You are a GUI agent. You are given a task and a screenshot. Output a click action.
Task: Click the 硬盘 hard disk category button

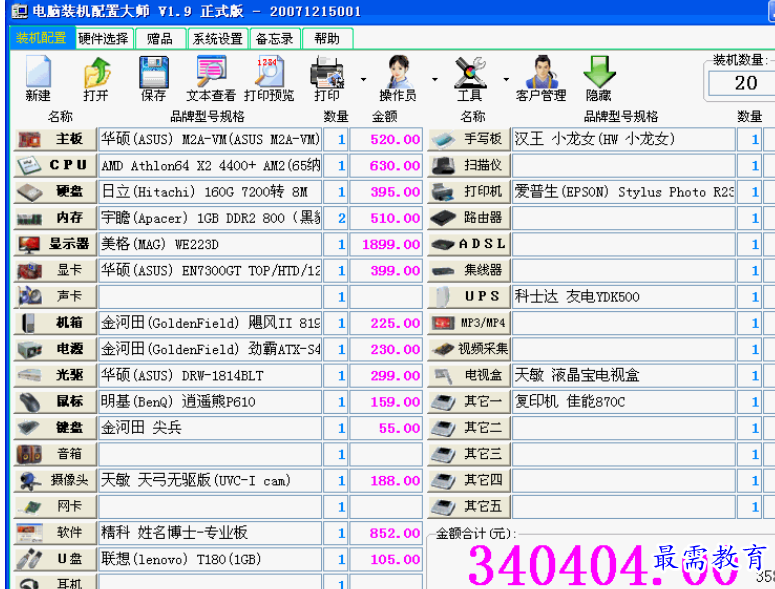tap(55, 191)
